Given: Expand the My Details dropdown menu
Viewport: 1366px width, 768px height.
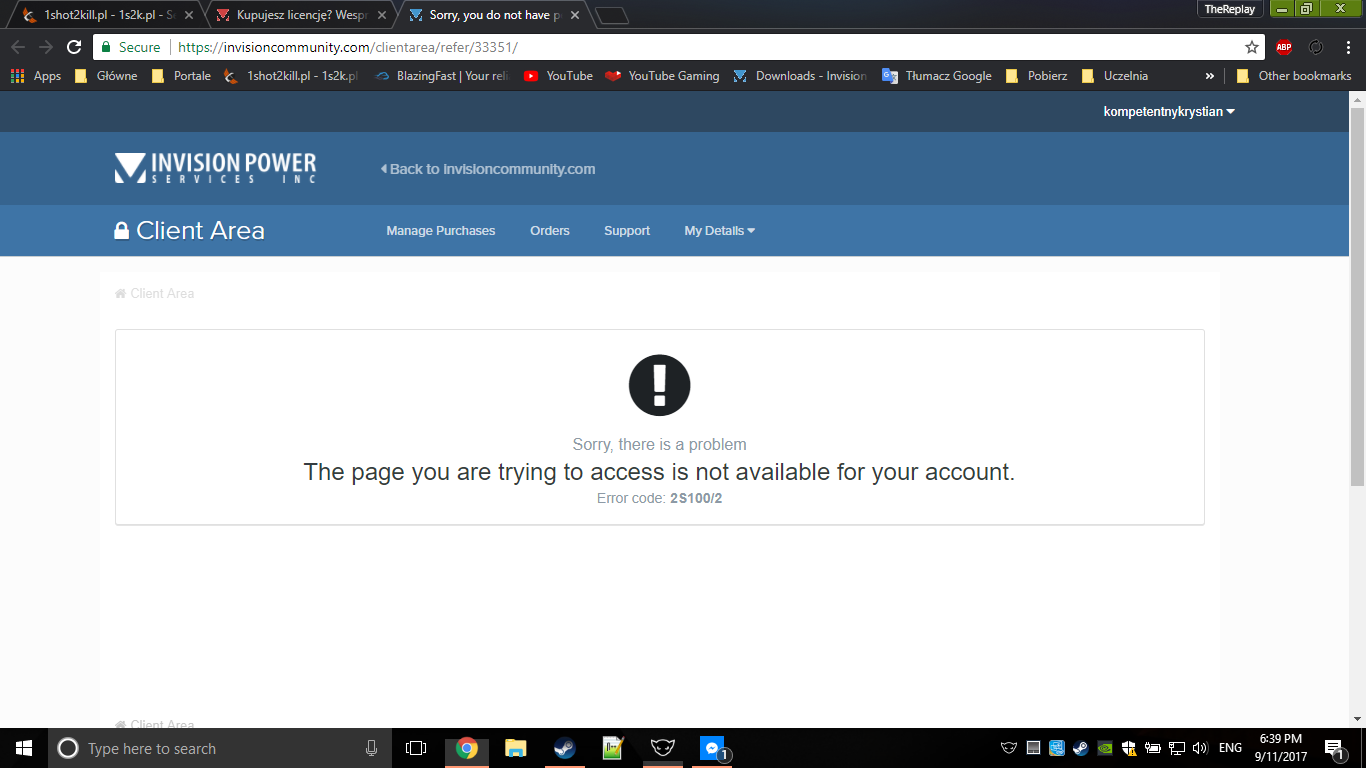Looking at the screenshot, I should point(719,231).
